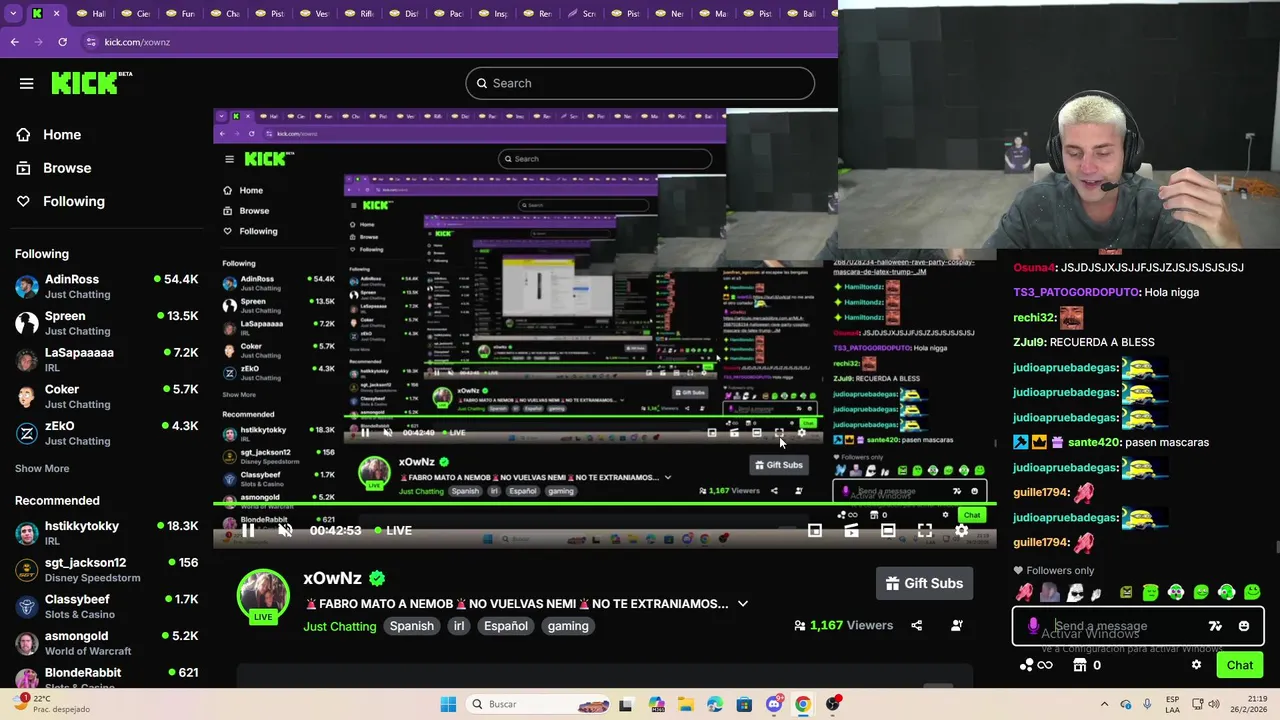Open asmongold recommended channel
The height and width of the screenshot is (720, 1280).
107,643
